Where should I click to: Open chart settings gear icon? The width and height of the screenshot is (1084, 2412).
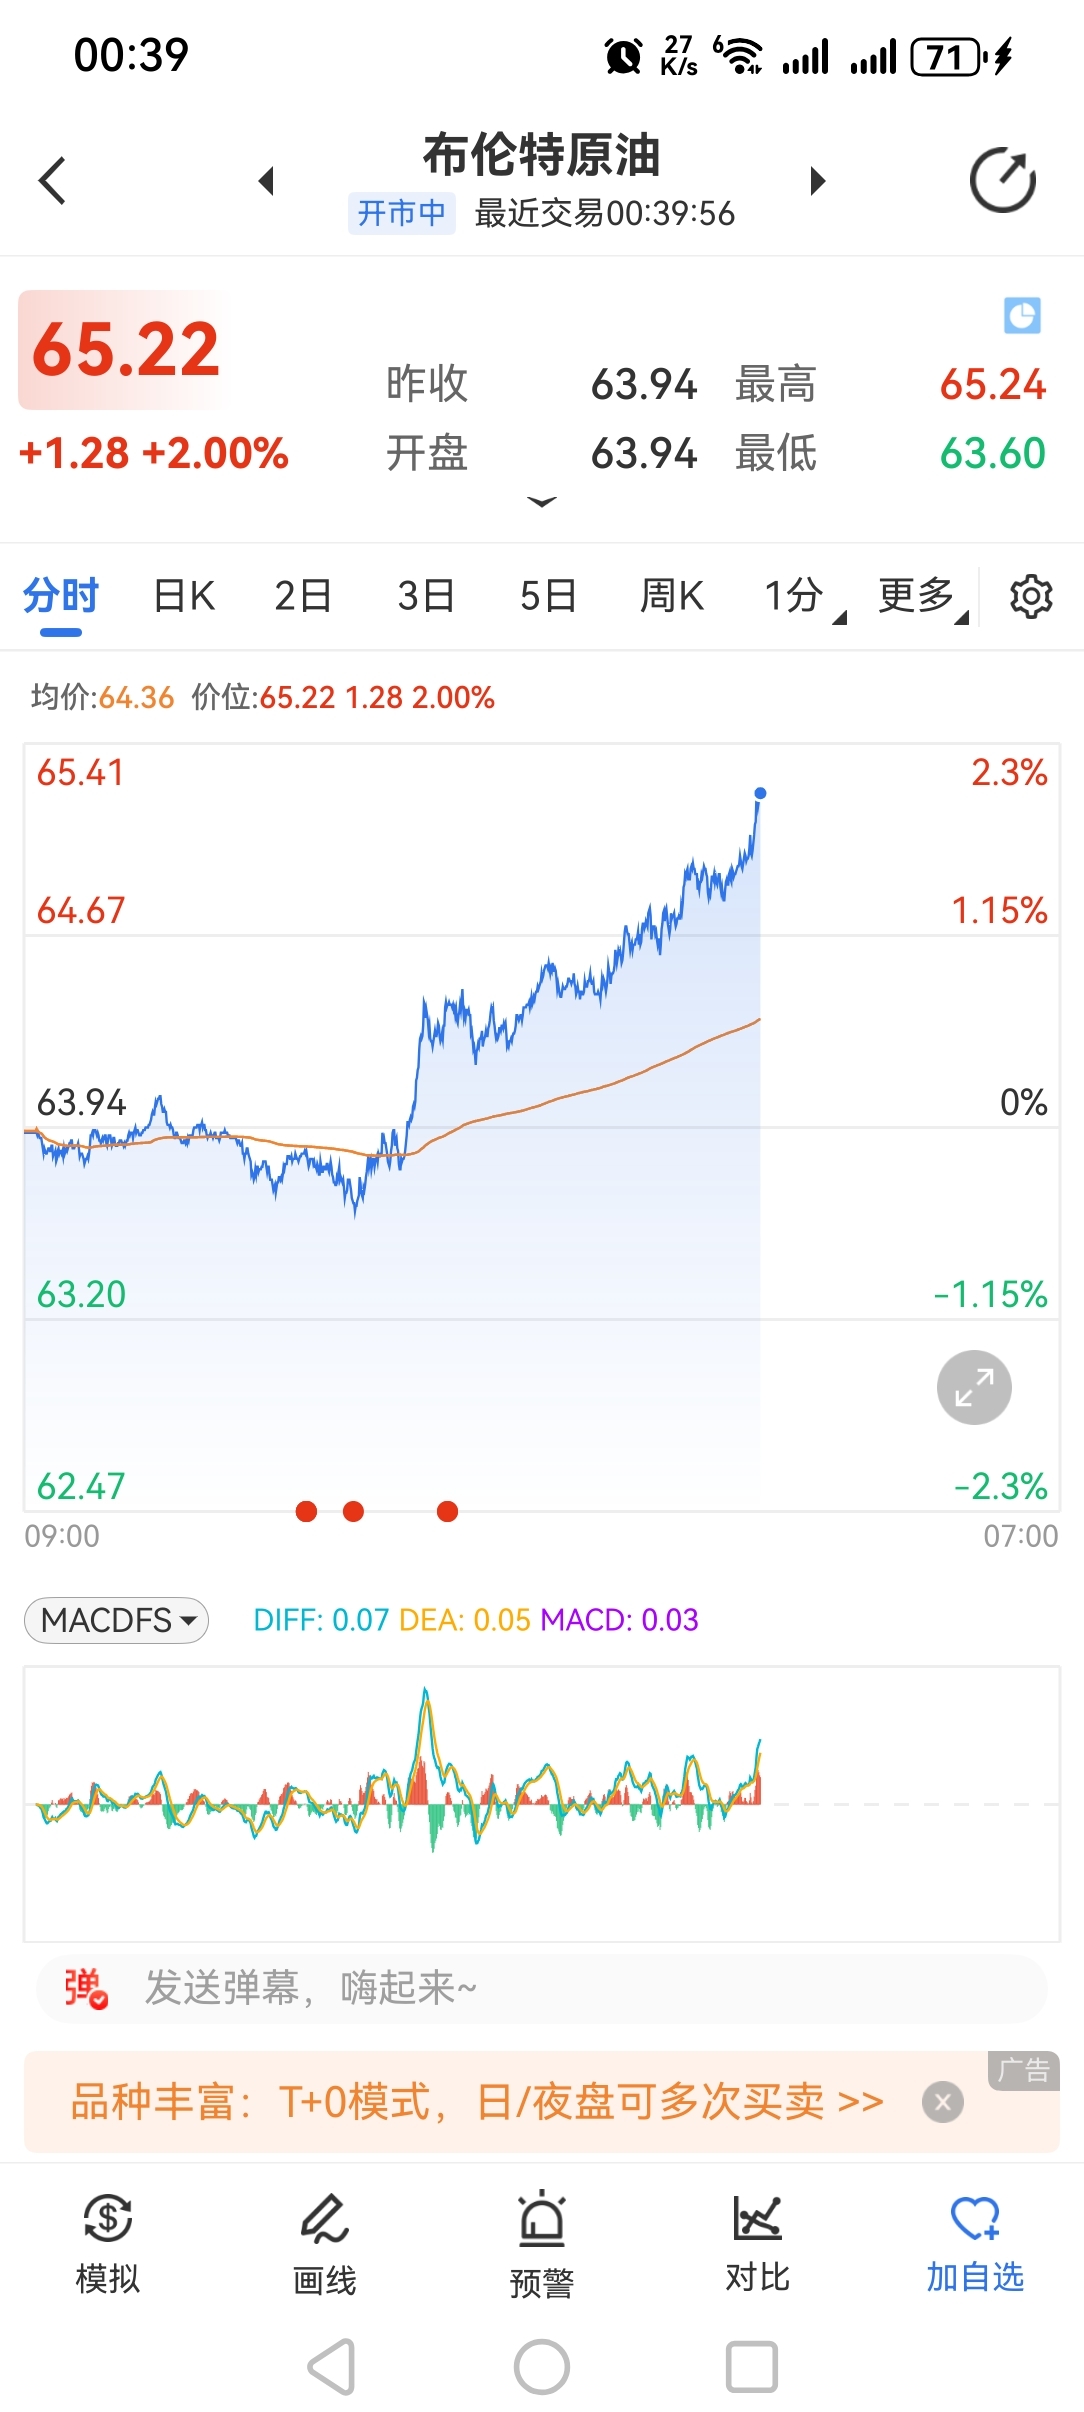pos(1031,597)
